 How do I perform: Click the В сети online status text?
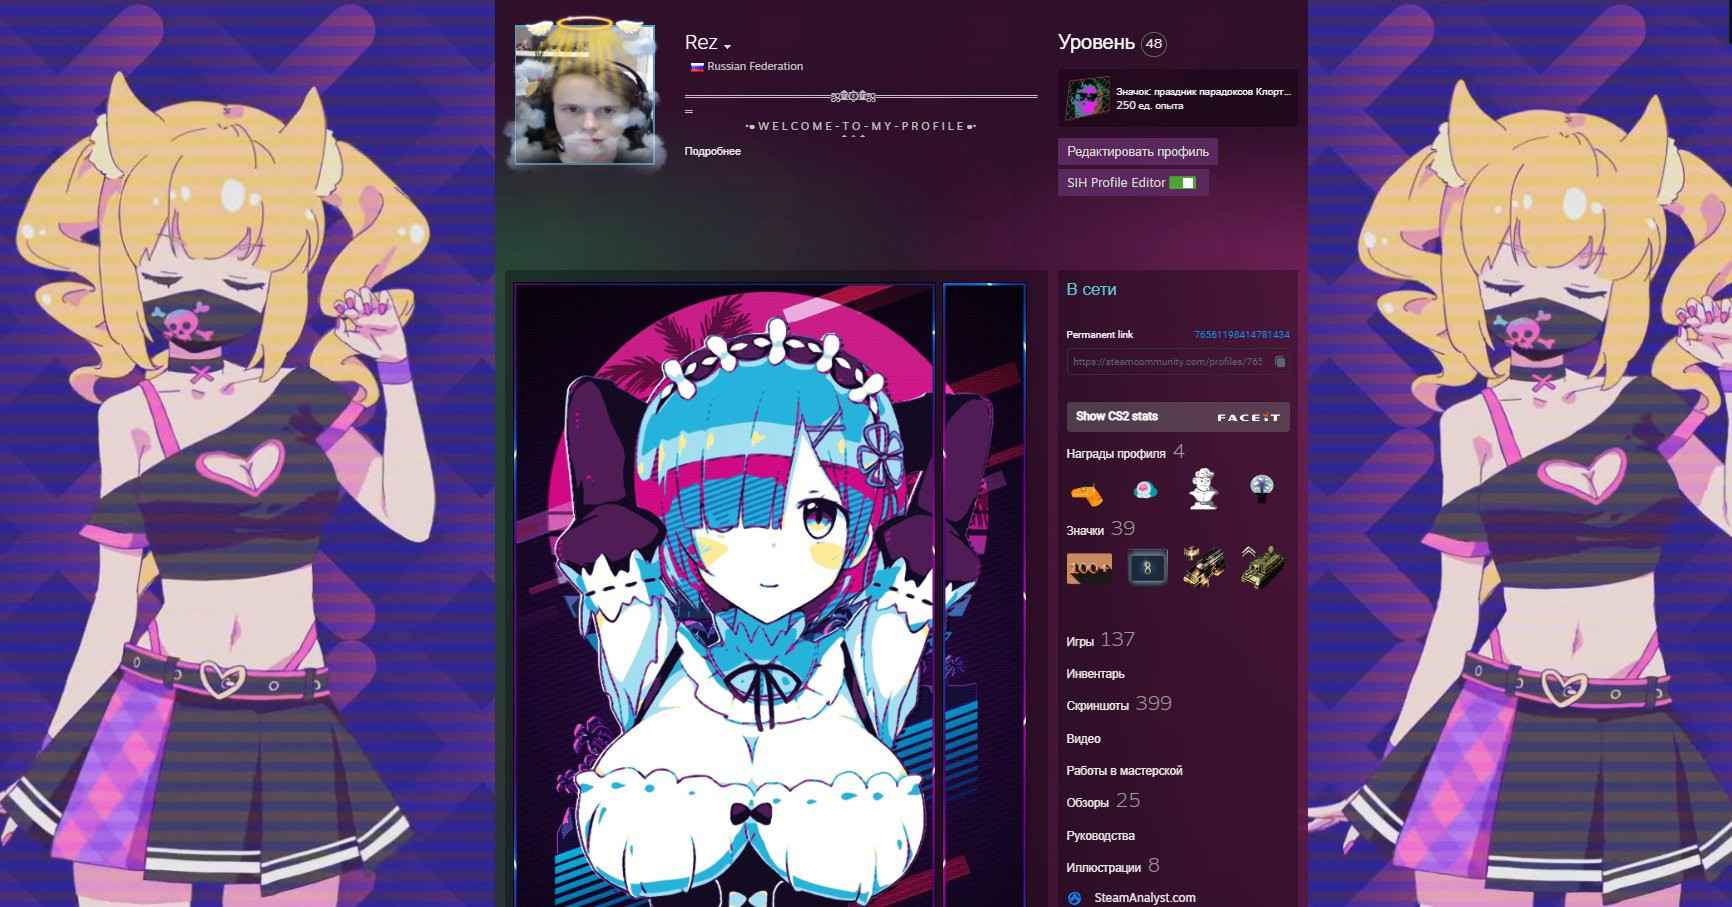coord(1091,290)
